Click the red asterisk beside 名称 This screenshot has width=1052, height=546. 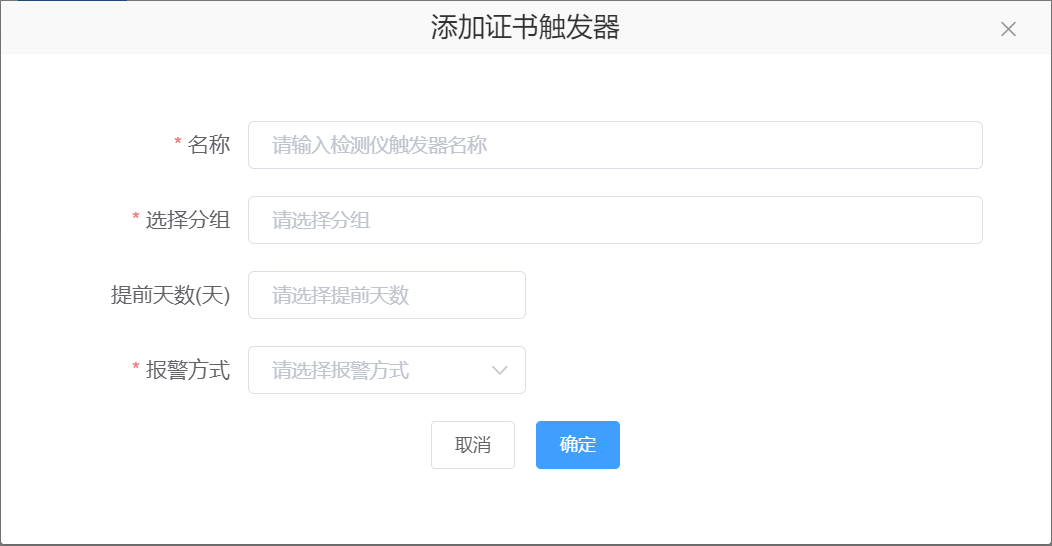point(178,144)
